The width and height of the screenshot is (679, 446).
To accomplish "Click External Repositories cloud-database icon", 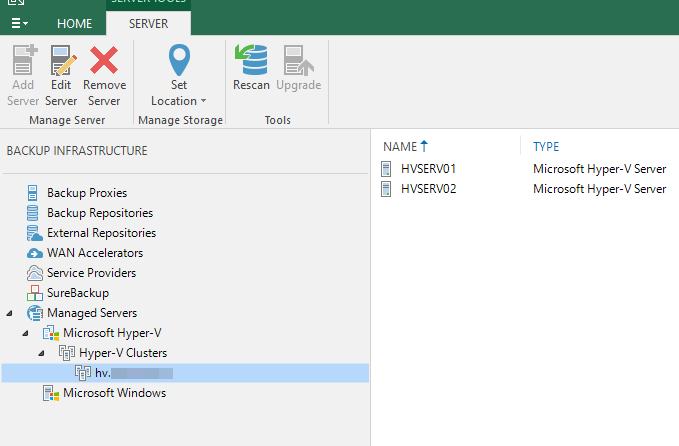I will pos(34,233).
